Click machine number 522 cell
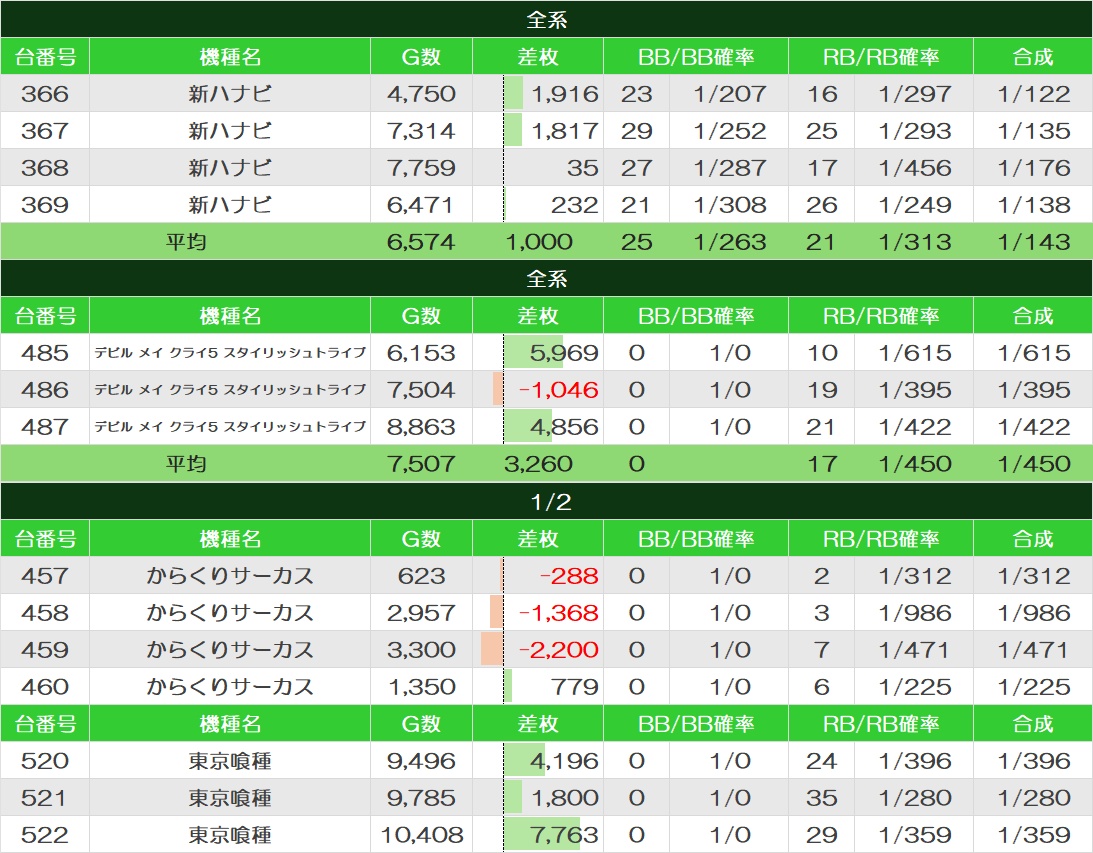Image resolution: width=1093 pixels, height=853 pixels. pos(45,834)
